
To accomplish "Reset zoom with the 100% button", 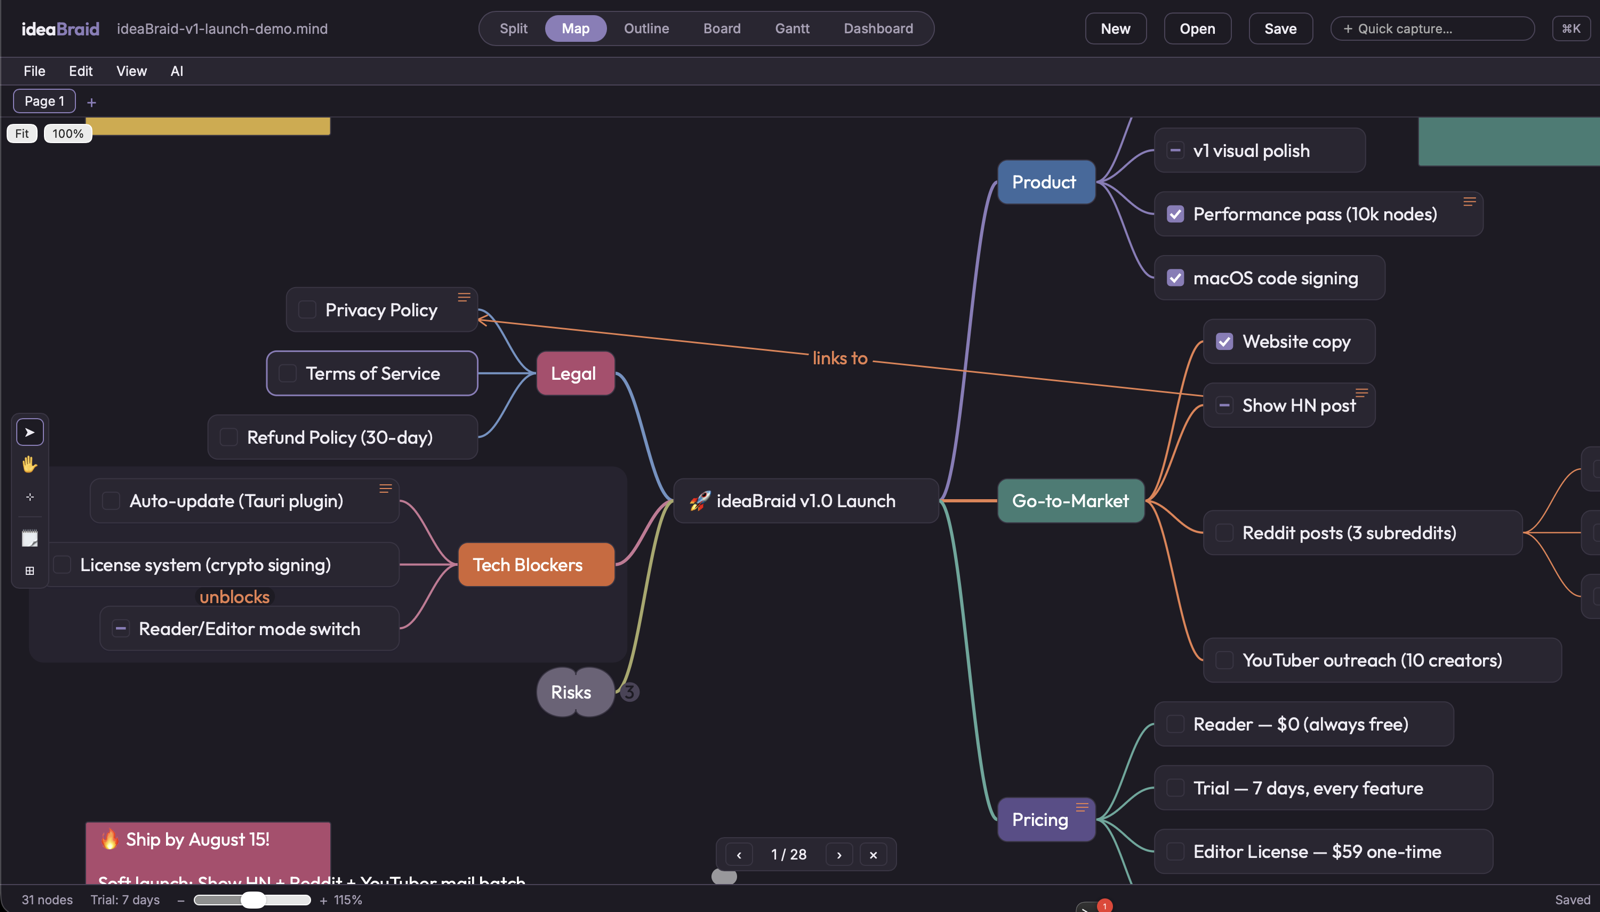I will coord(68,133).
